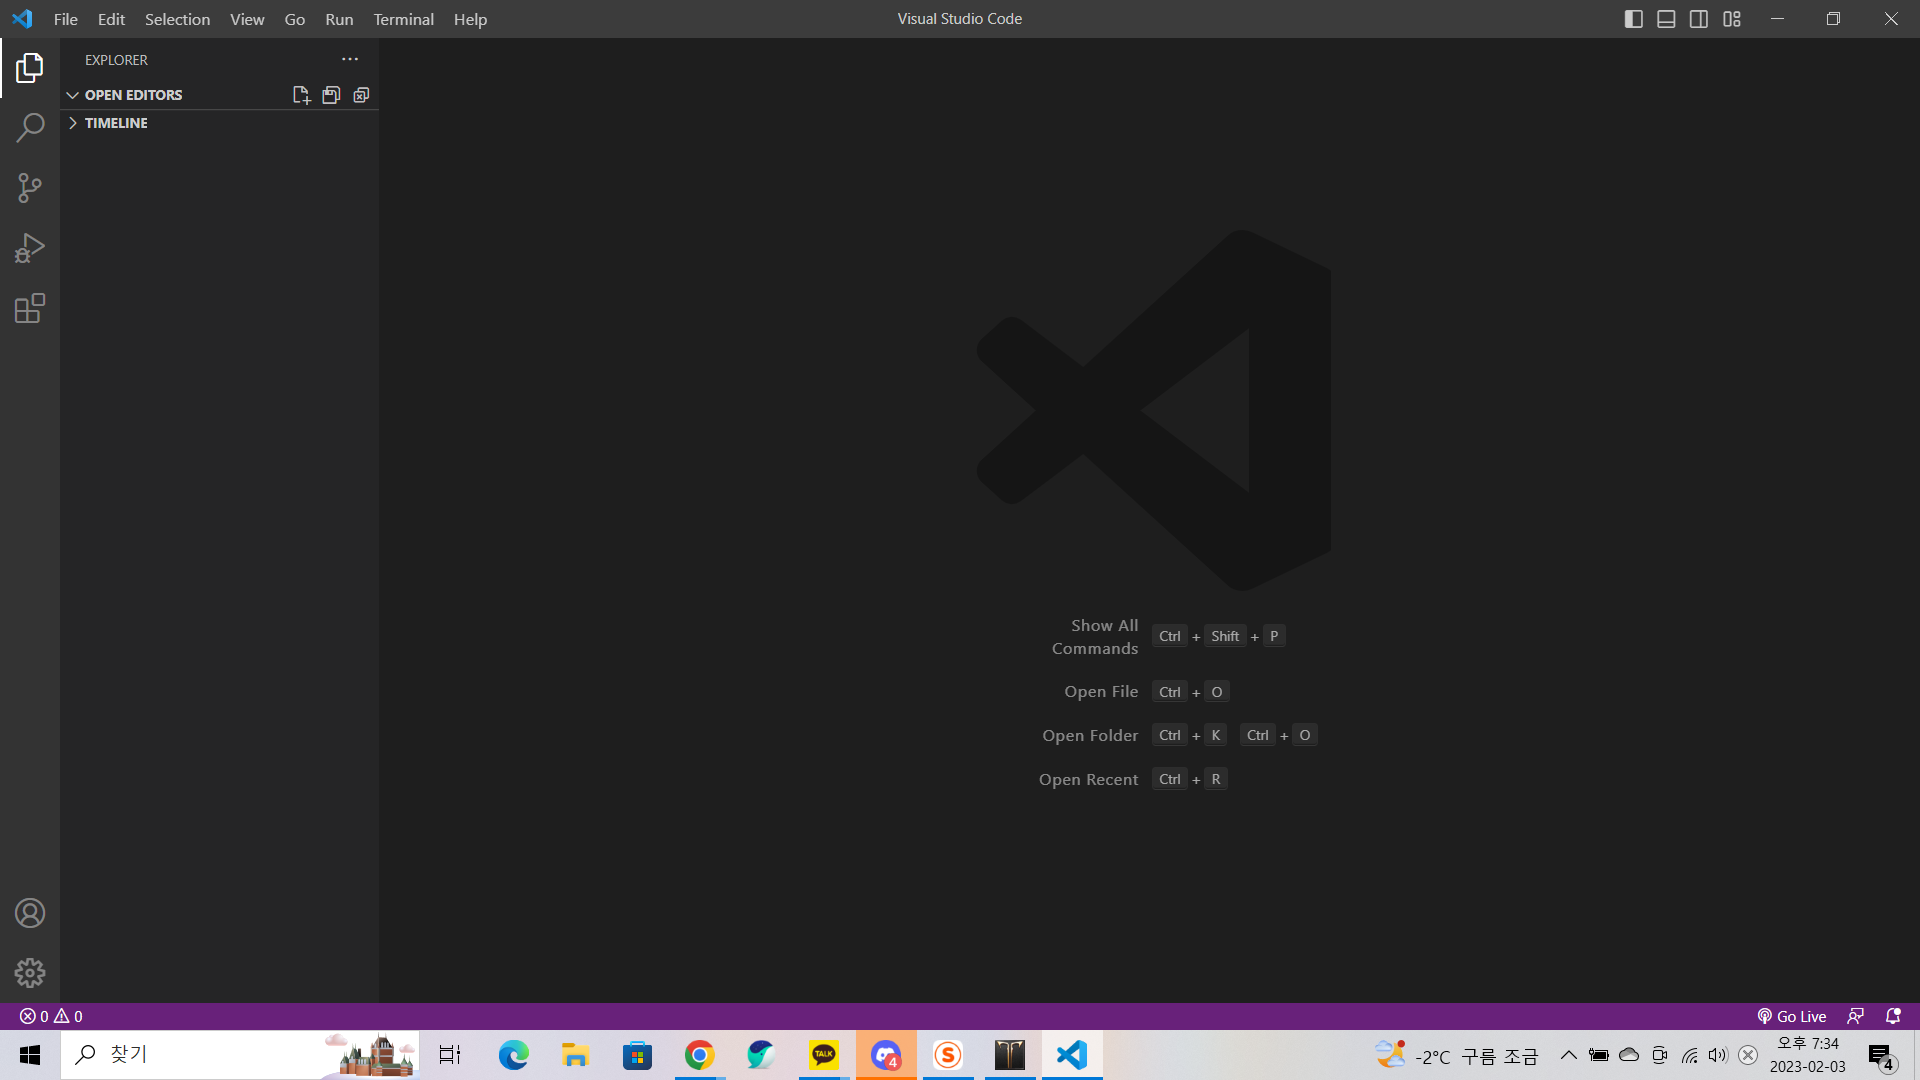The height and width of the screenshot is (1080, 1920).
Task: Open KakaoTalk from taskbar
Action: click(823, 1055)
